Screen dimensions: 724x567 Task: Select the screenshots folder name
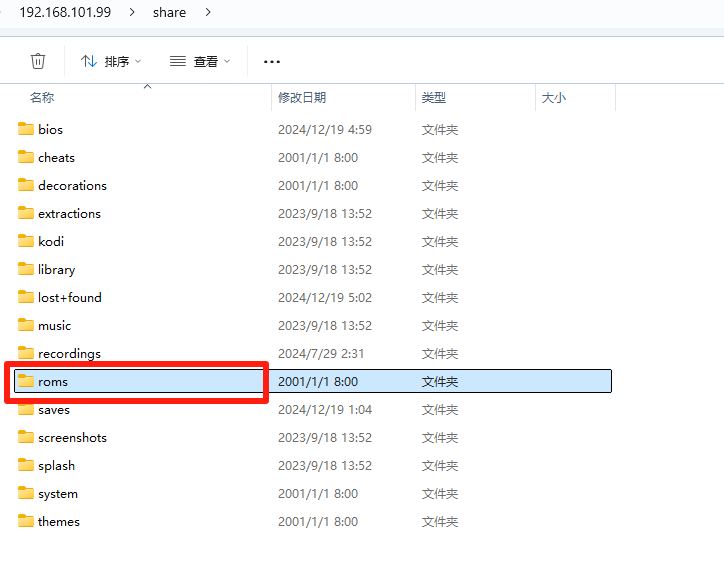pos(72,438)
